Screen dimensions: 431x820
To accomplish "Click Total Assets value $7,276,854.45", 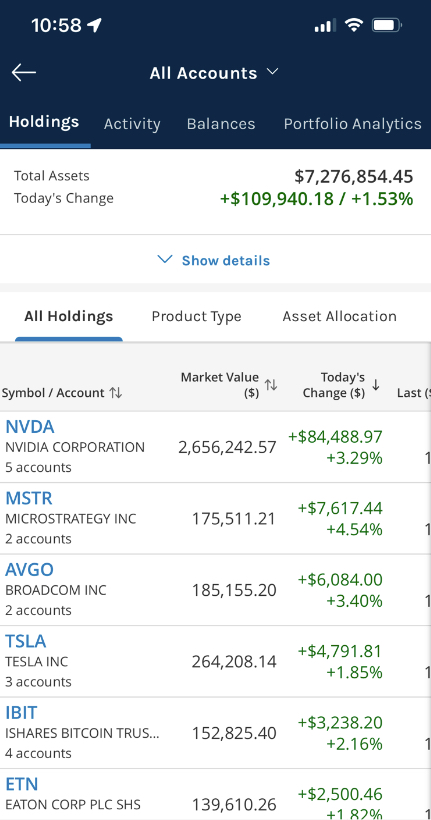I will tap(354, 177).
